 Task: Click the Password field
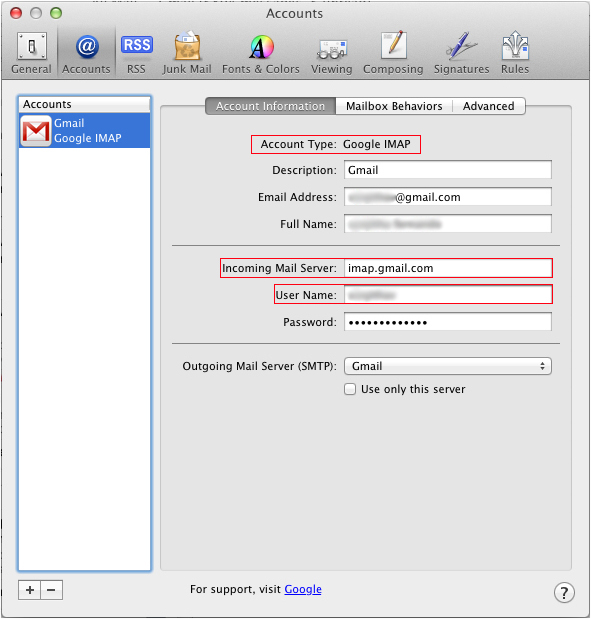tap(448, 322)
